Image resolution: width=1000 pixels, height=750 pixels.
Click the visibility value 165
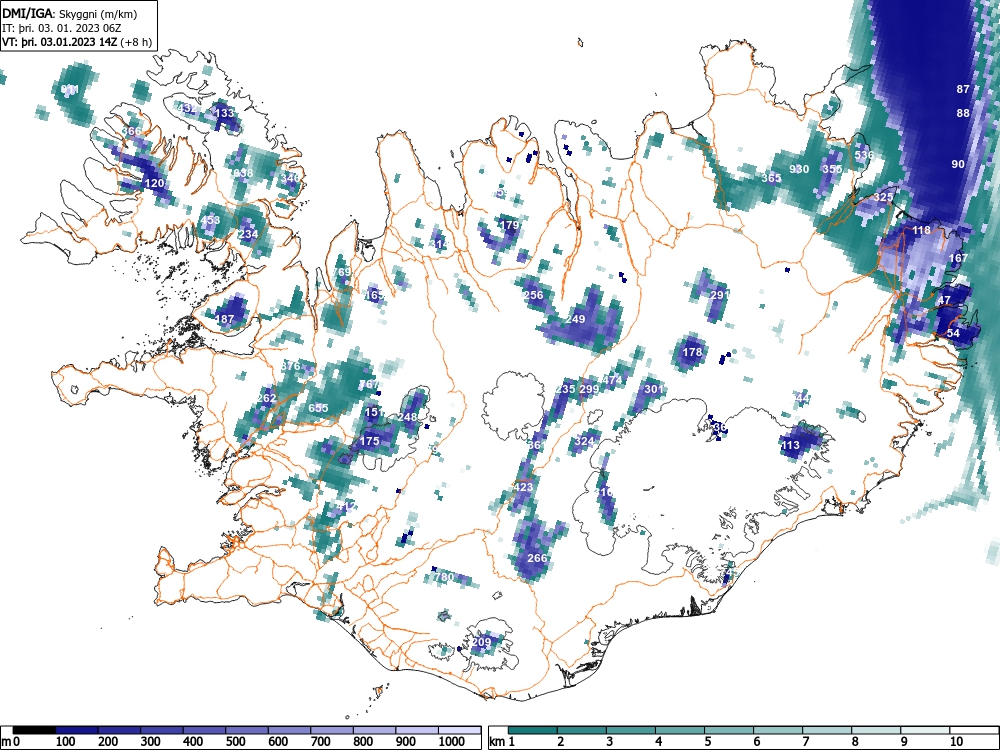coord(374,295)
